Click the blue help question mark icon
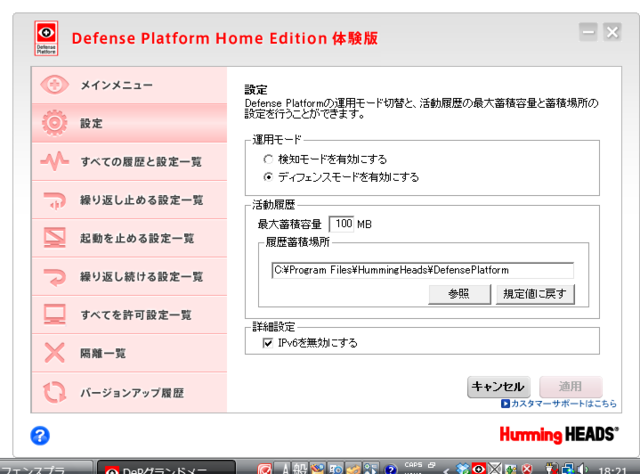Screen dimensions: 640x474 point(40,436)
